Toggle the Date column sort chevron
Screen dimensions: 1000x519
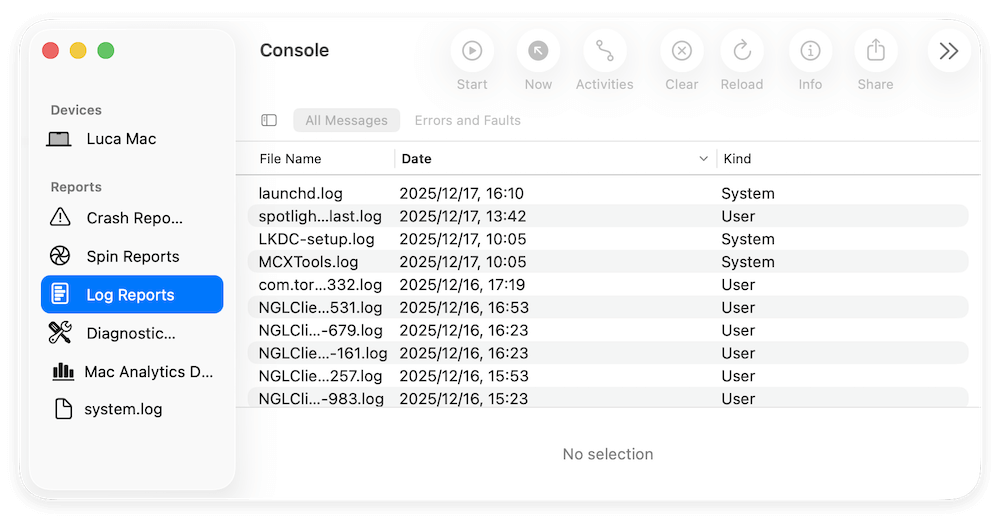point(703,159)
